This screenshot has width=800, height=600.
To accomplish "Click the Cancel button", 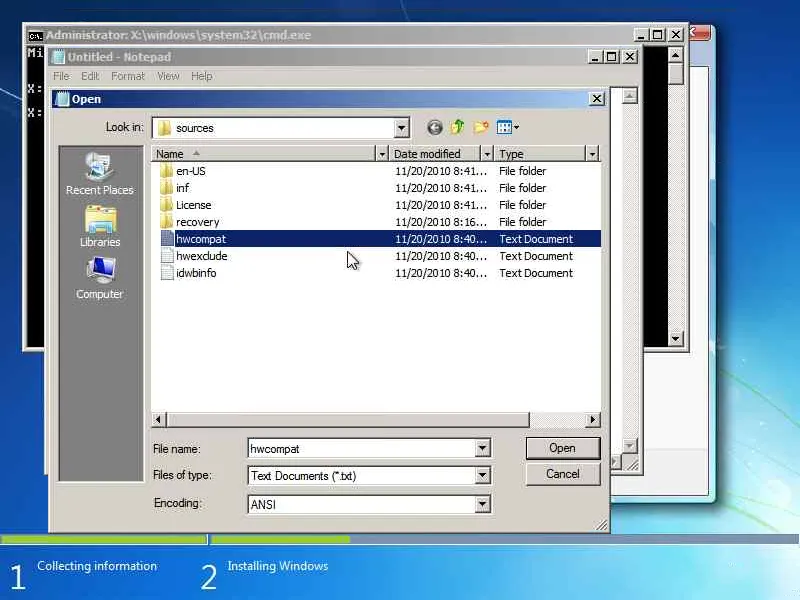I will coord(563,474).
